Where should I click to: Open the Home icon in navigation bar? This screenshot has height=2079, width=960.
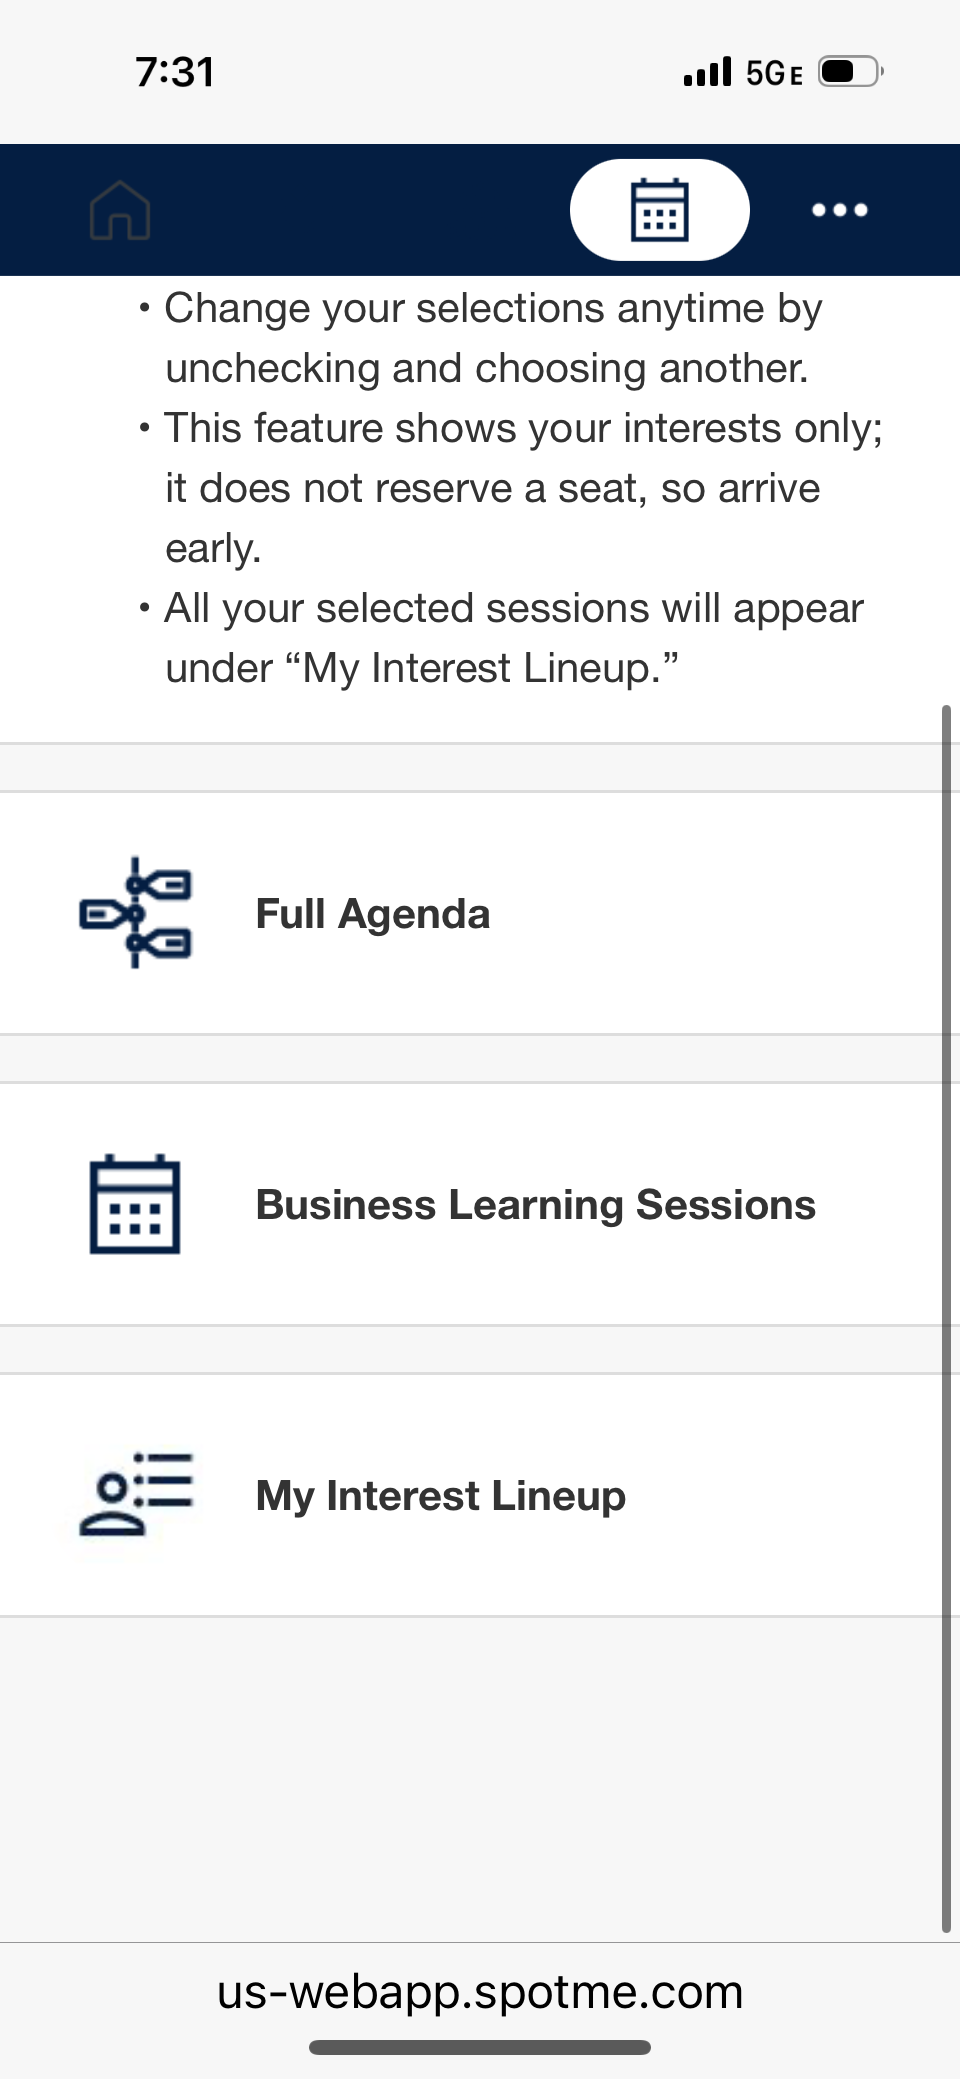(122, 210)
